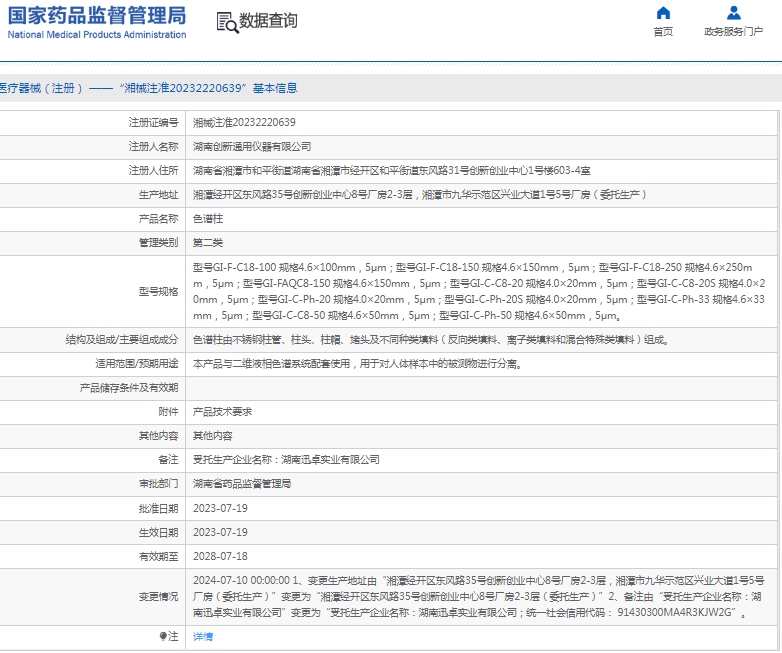The height and width of the screenshot is (653, 782).
Task: Click the 数据查询 search document icon
Action: point(227,22)
